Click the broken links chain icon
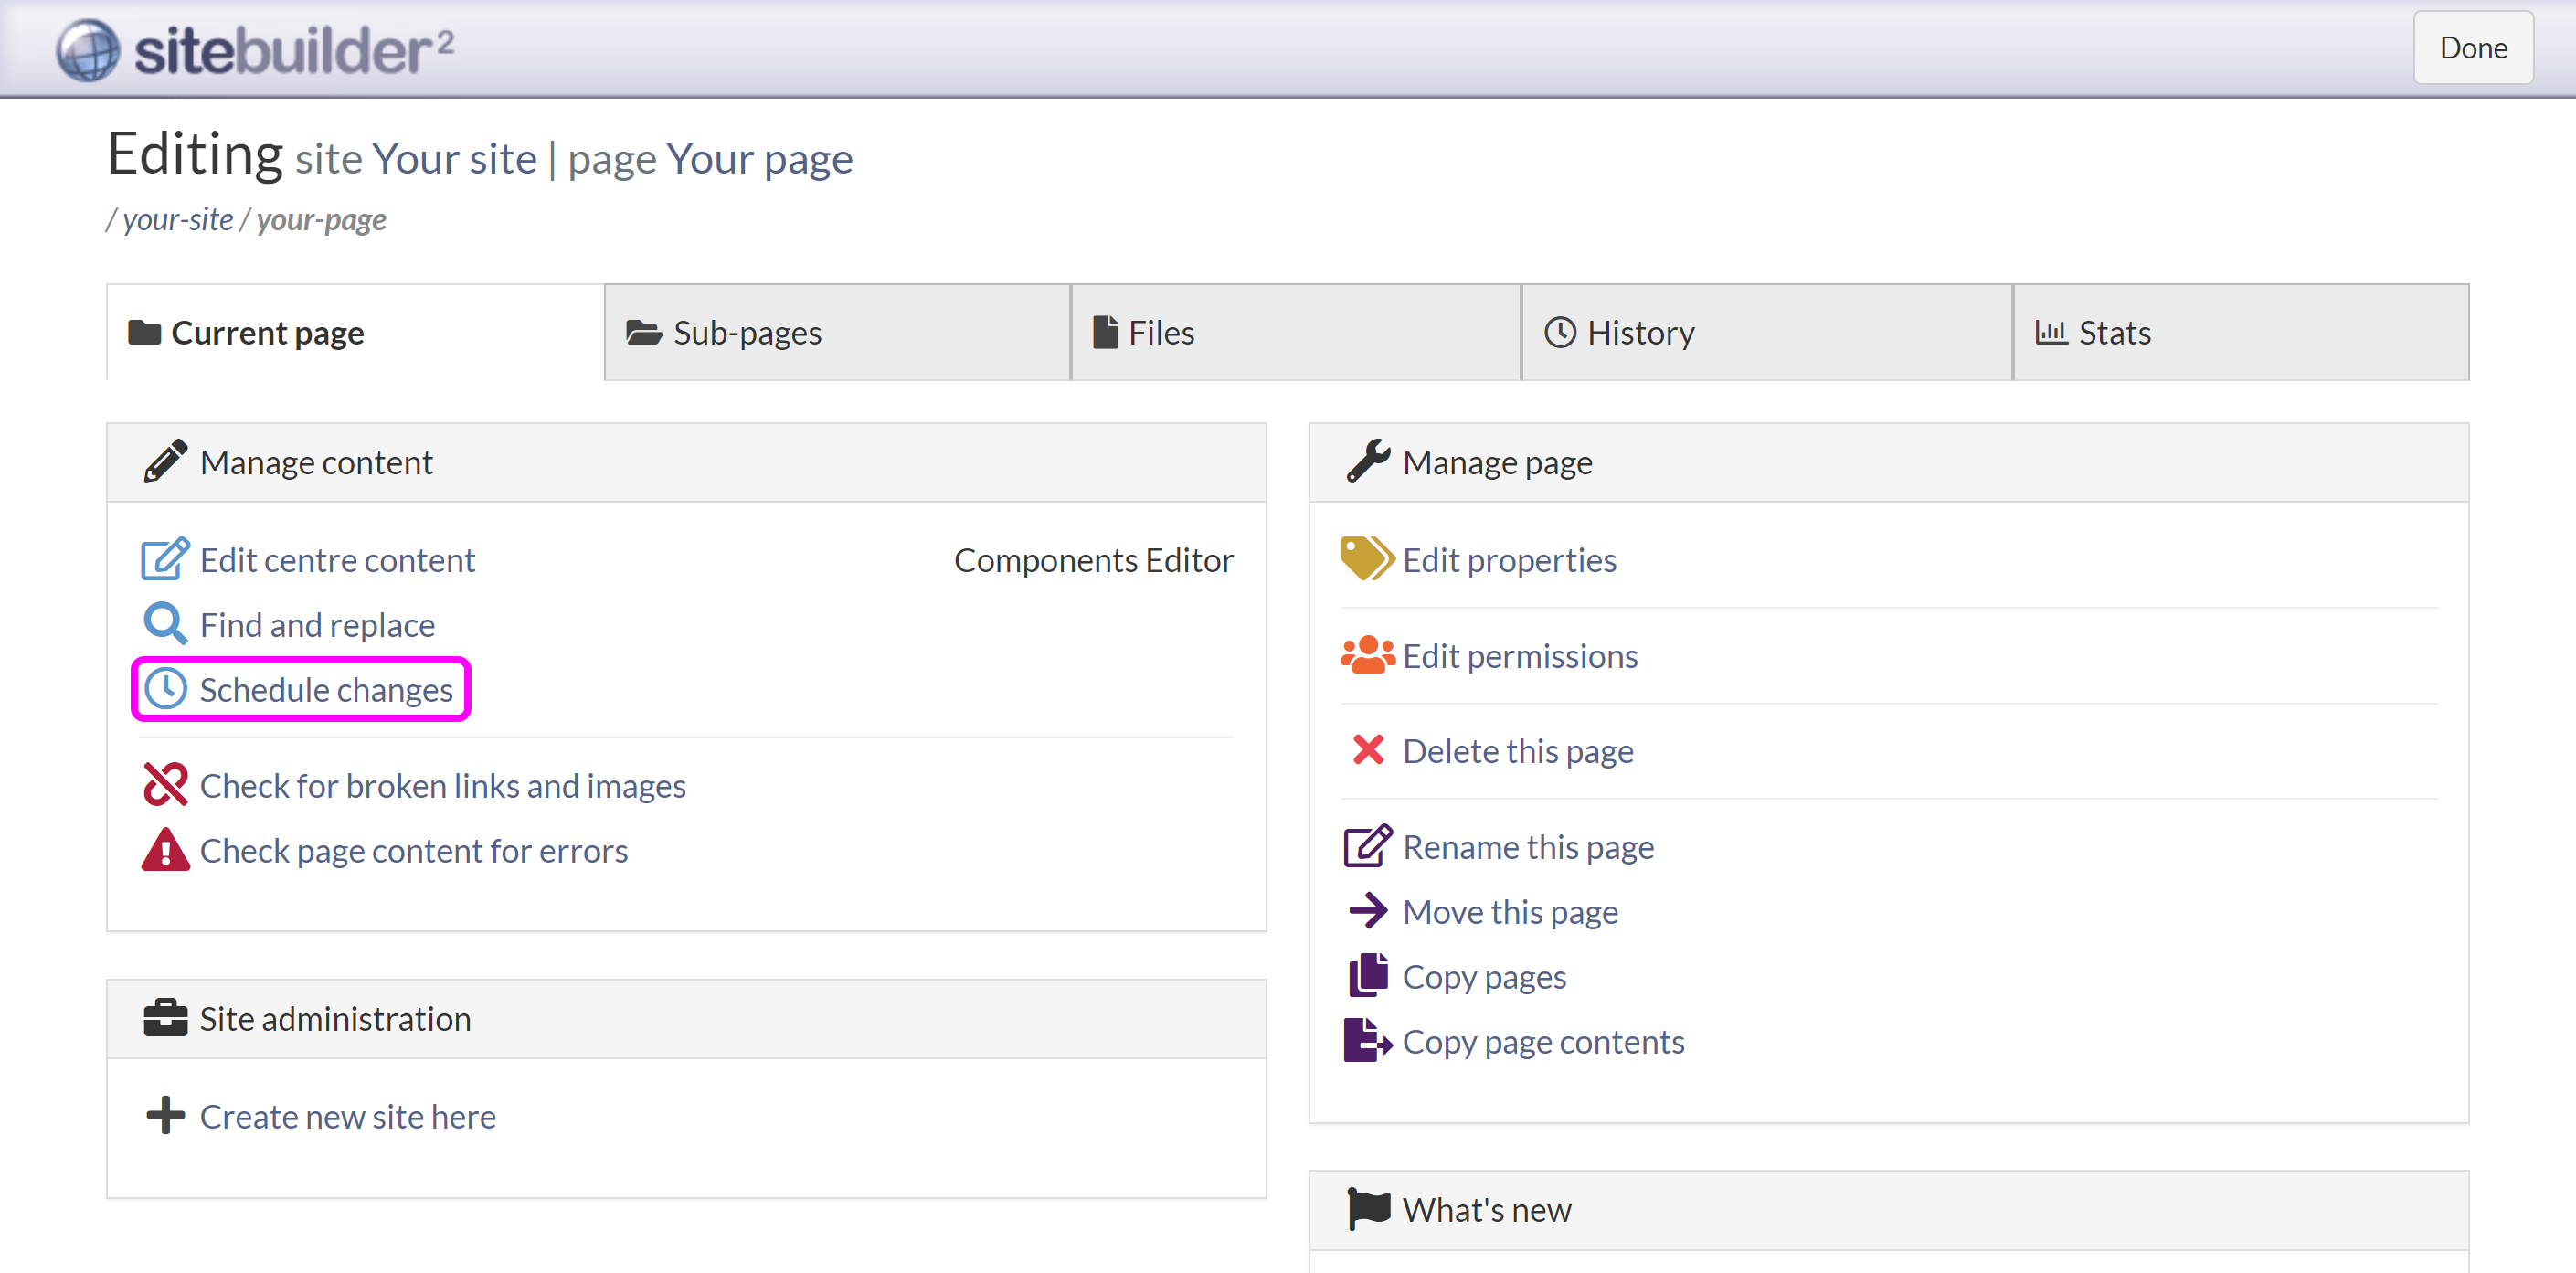Screen dimensions: 2576x1273 tap(165, 785)
